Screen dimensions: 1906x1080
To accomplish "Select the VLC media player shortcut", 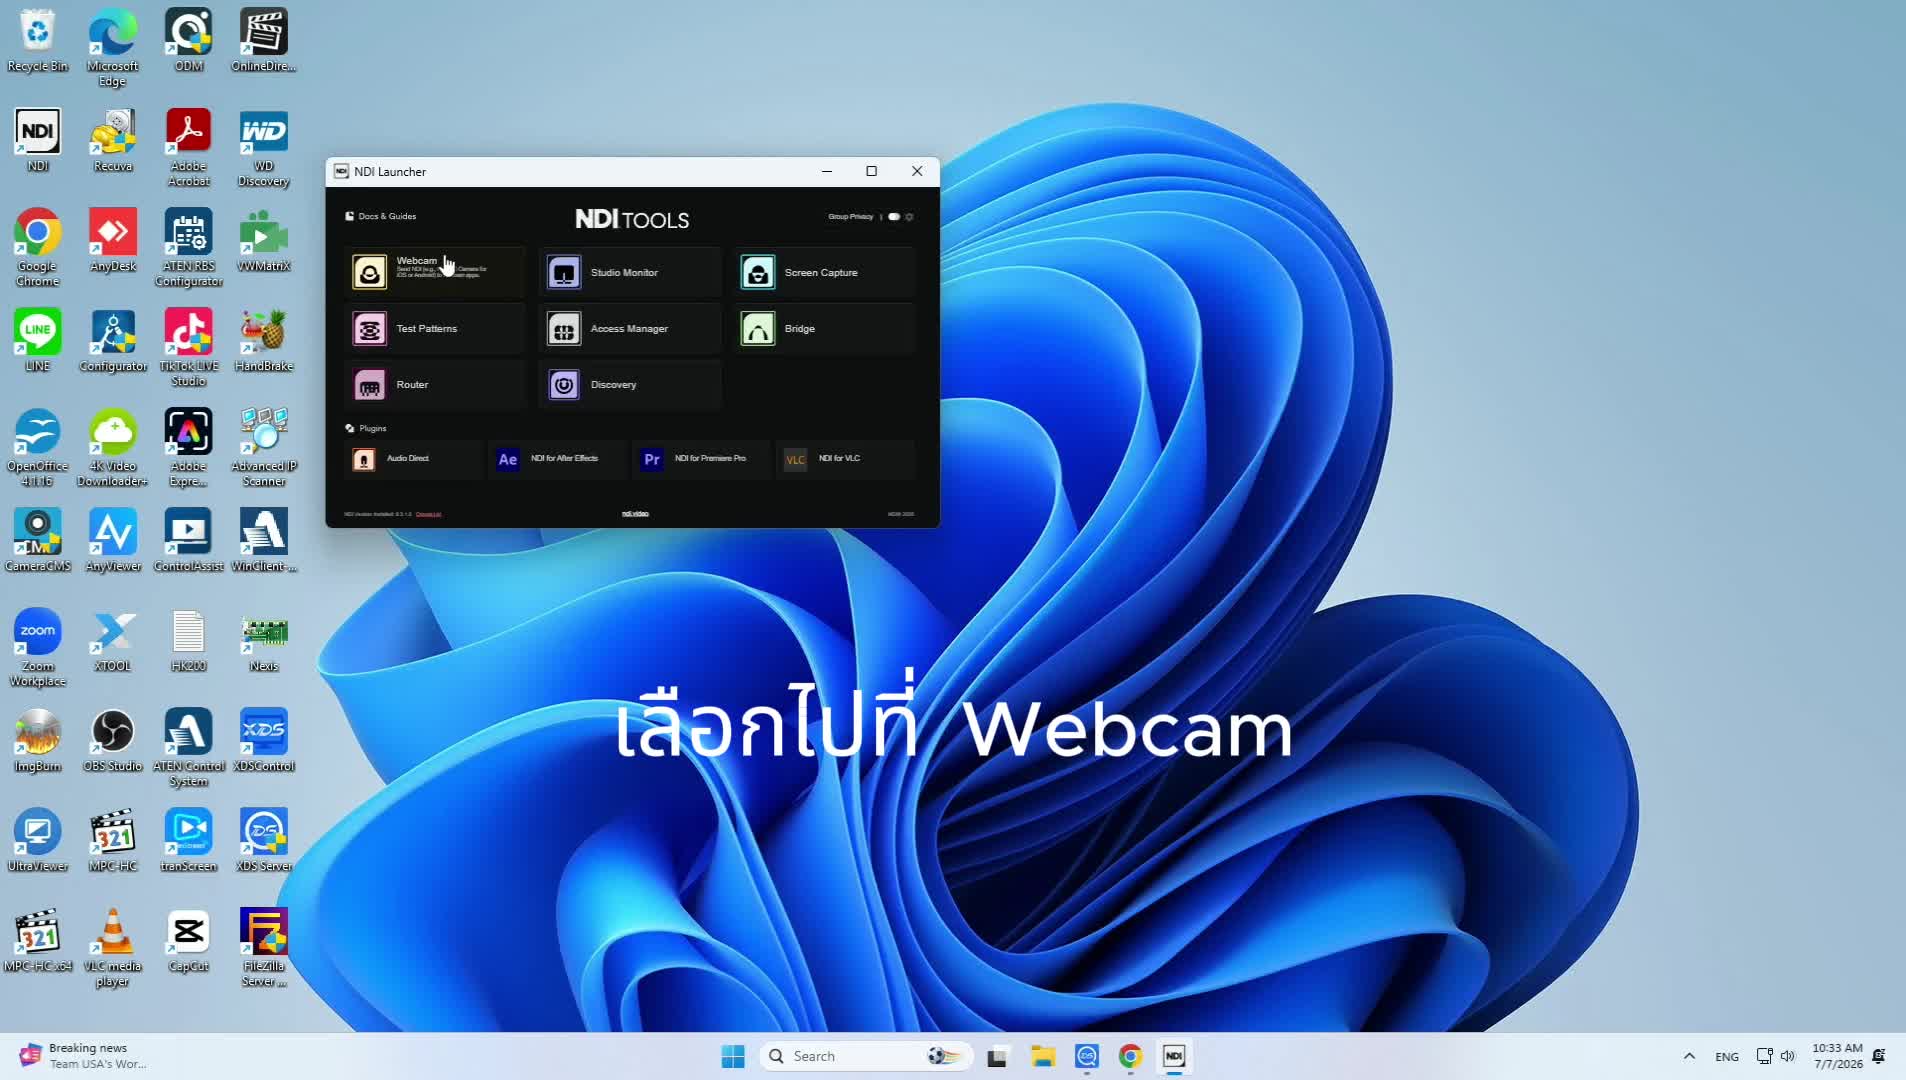I will click(112, 948).
